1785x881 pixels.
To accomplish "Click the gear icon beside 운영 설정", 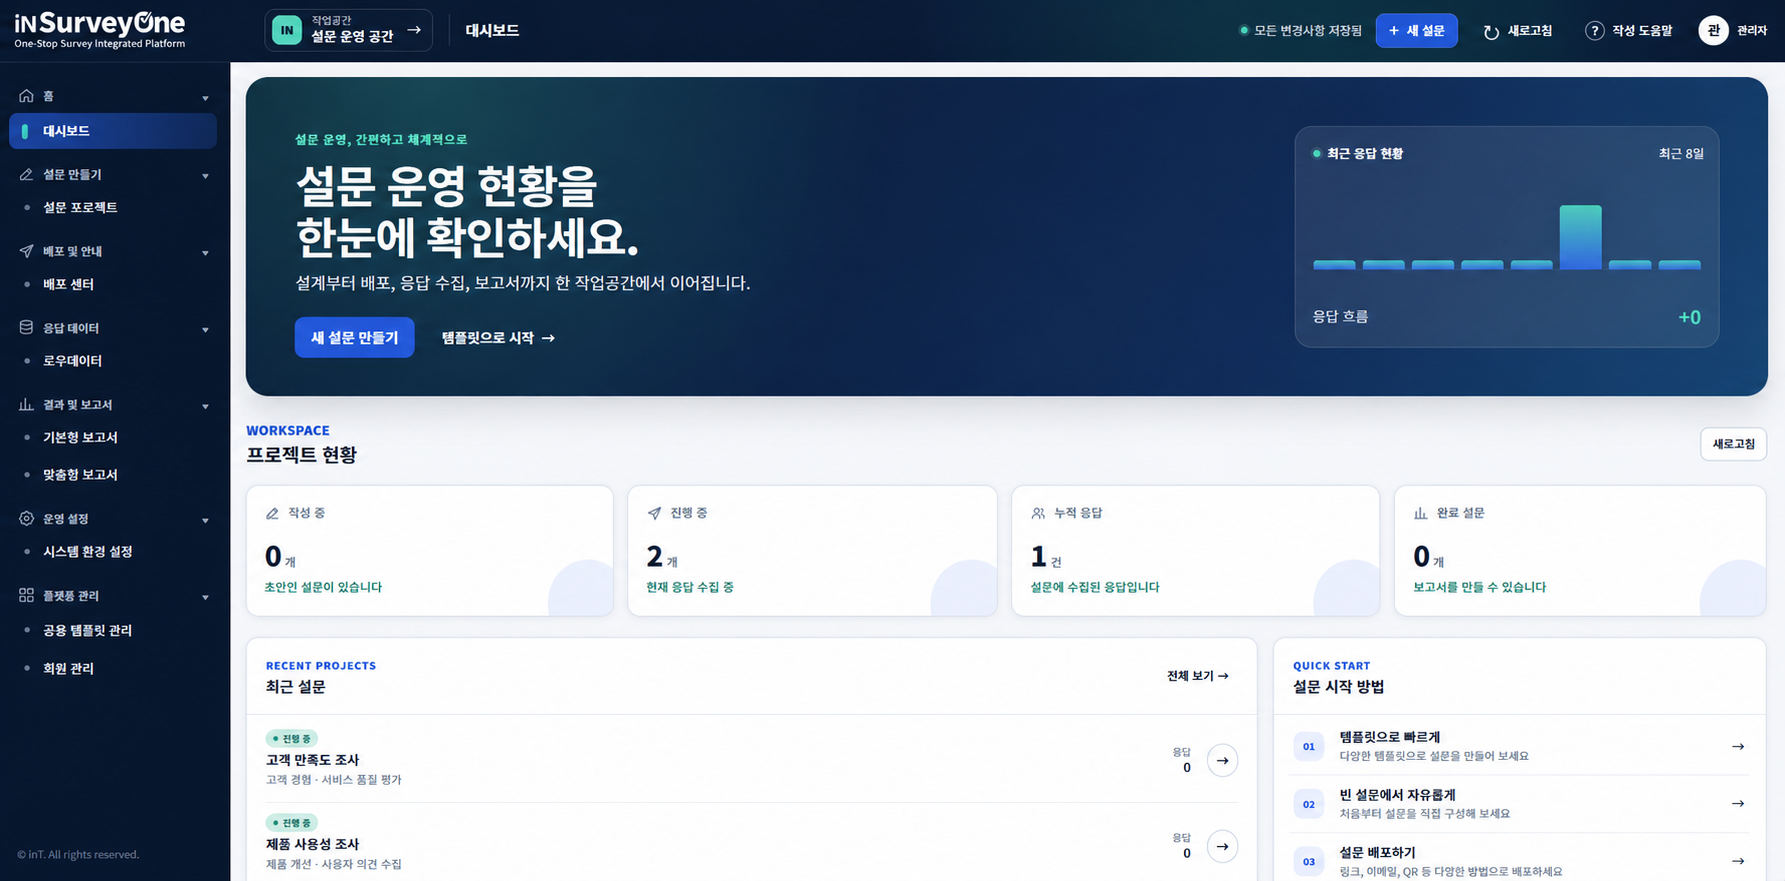I will (x=26, y=519).
